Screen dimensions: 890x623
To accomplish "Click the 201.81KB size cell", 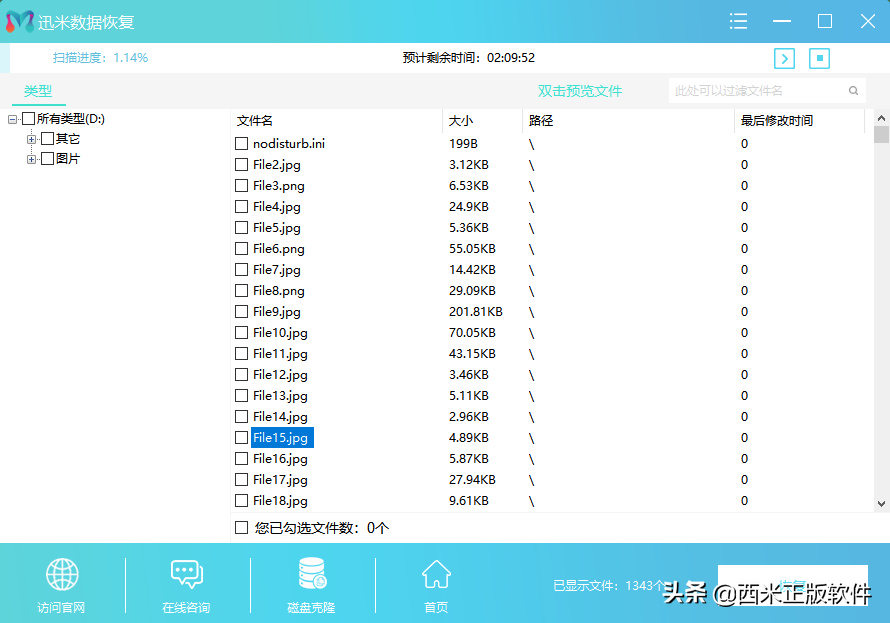I will point(476,312).
